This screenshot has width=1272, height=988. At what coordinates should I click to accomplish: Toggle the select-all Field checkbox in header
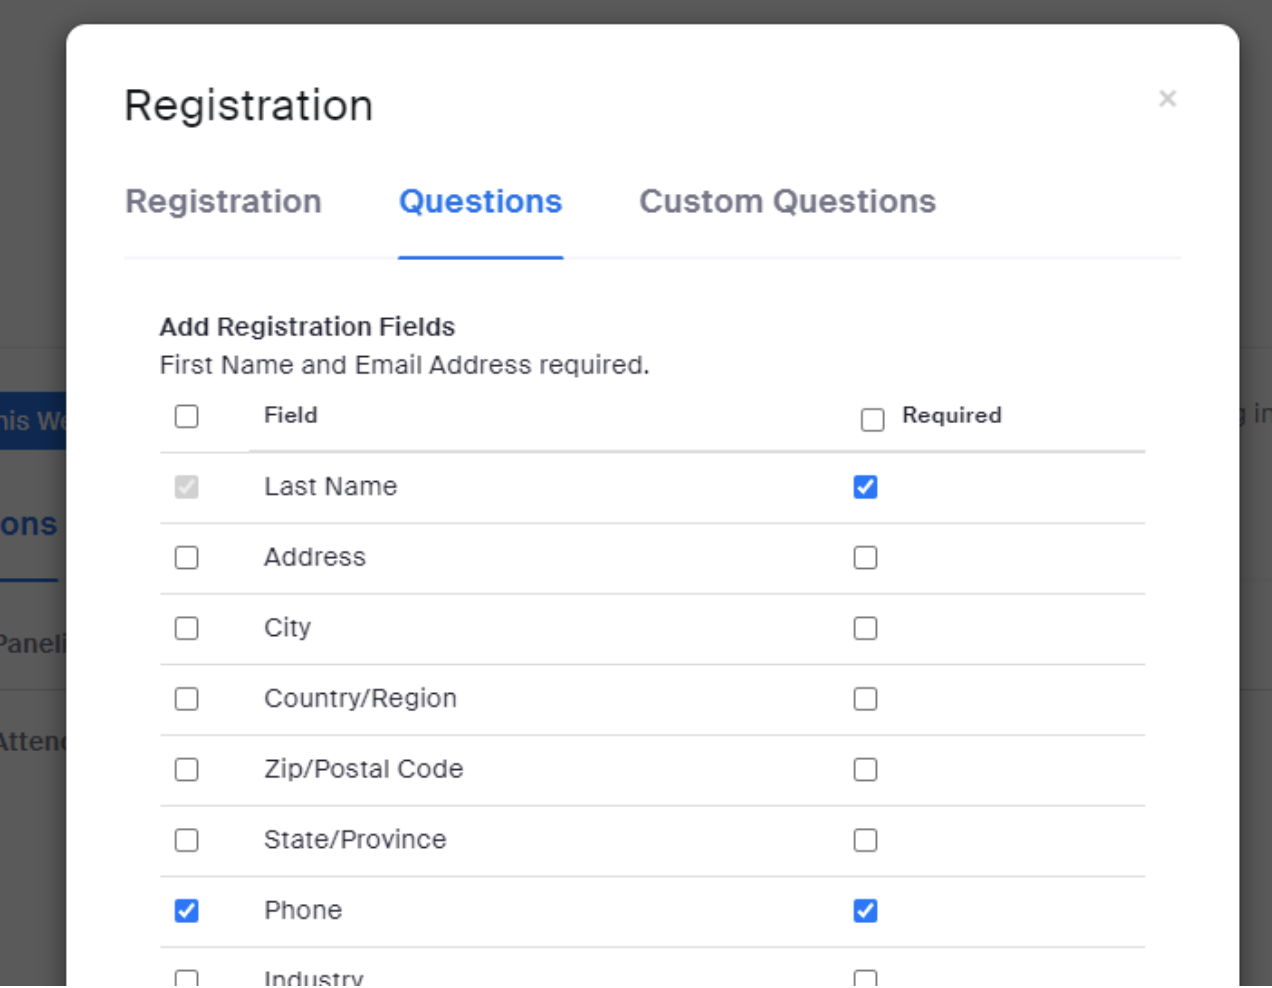coord(187,416)
